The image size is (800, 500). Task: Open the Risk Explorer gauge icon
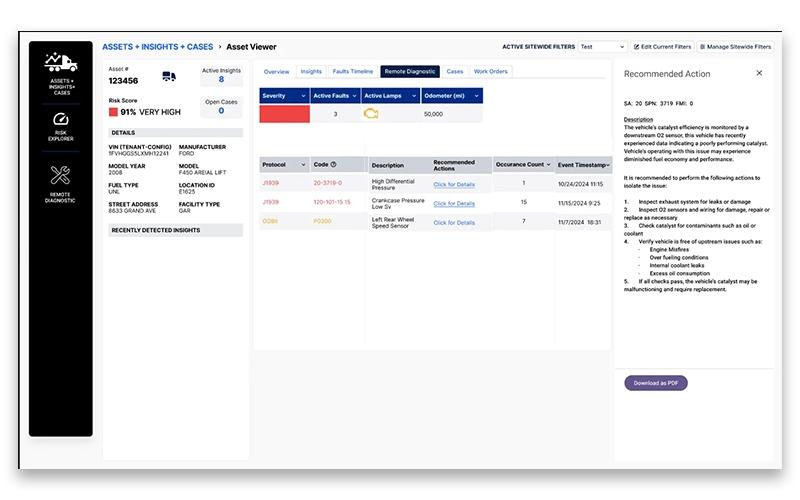61,119
